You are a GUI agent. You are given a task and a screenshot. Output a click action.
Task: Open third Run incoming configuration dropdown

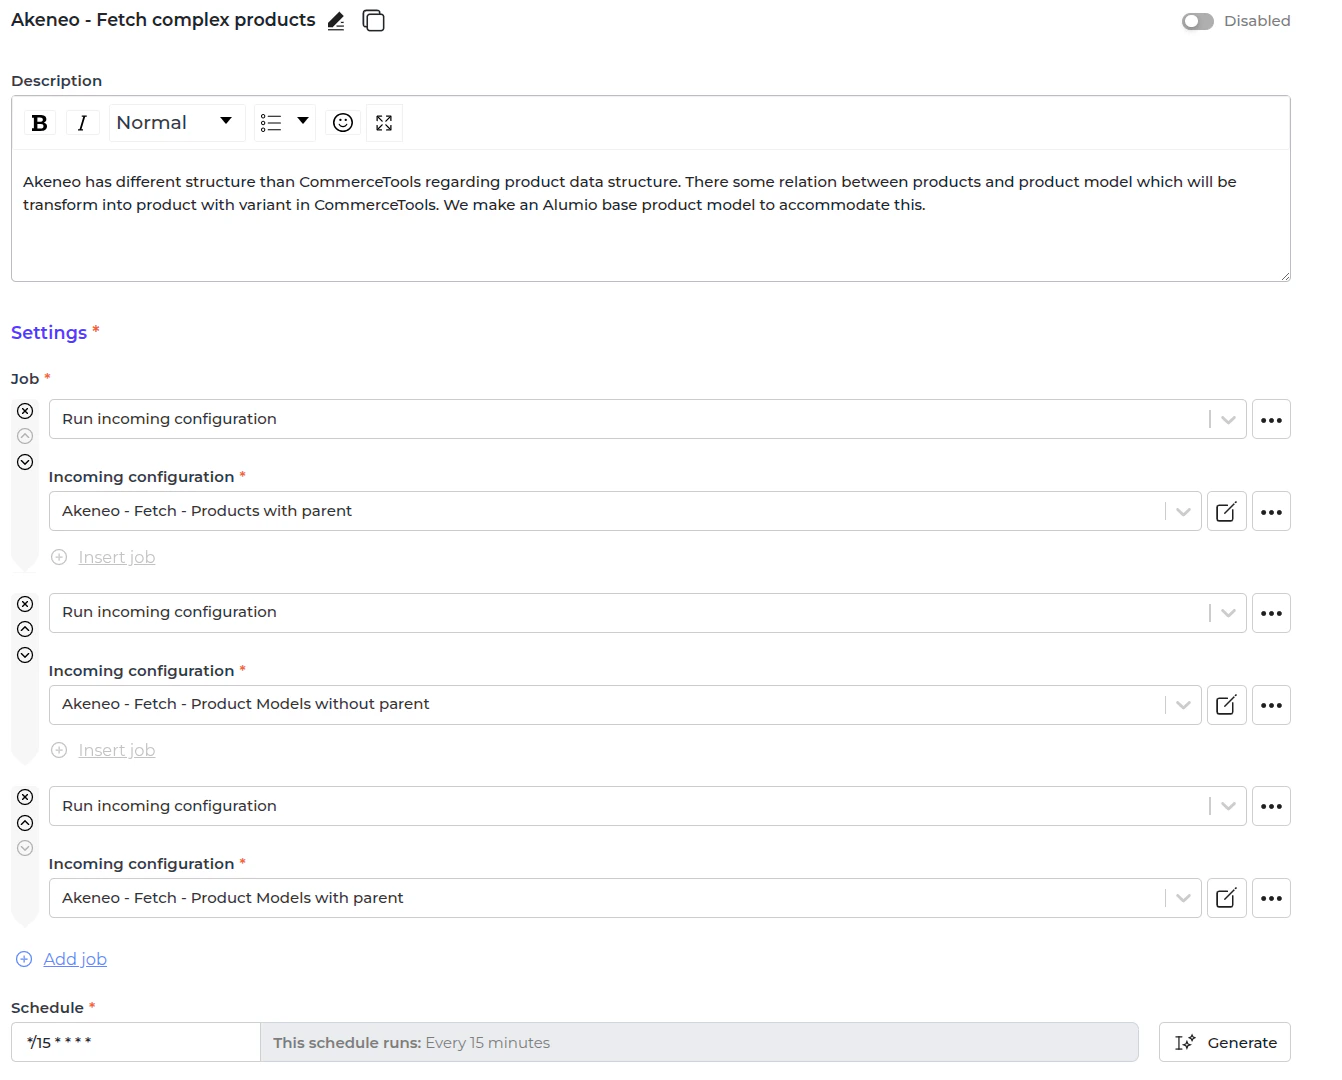point(648,806)
